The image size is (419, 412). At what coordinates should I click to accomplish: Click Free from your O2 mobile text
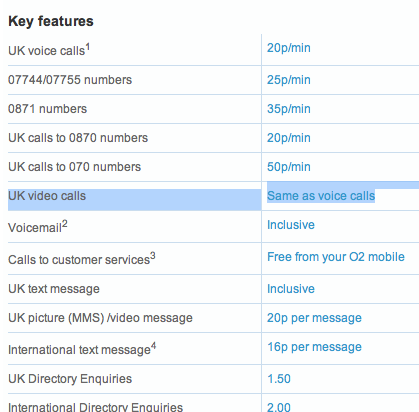[x=336, y=257]
